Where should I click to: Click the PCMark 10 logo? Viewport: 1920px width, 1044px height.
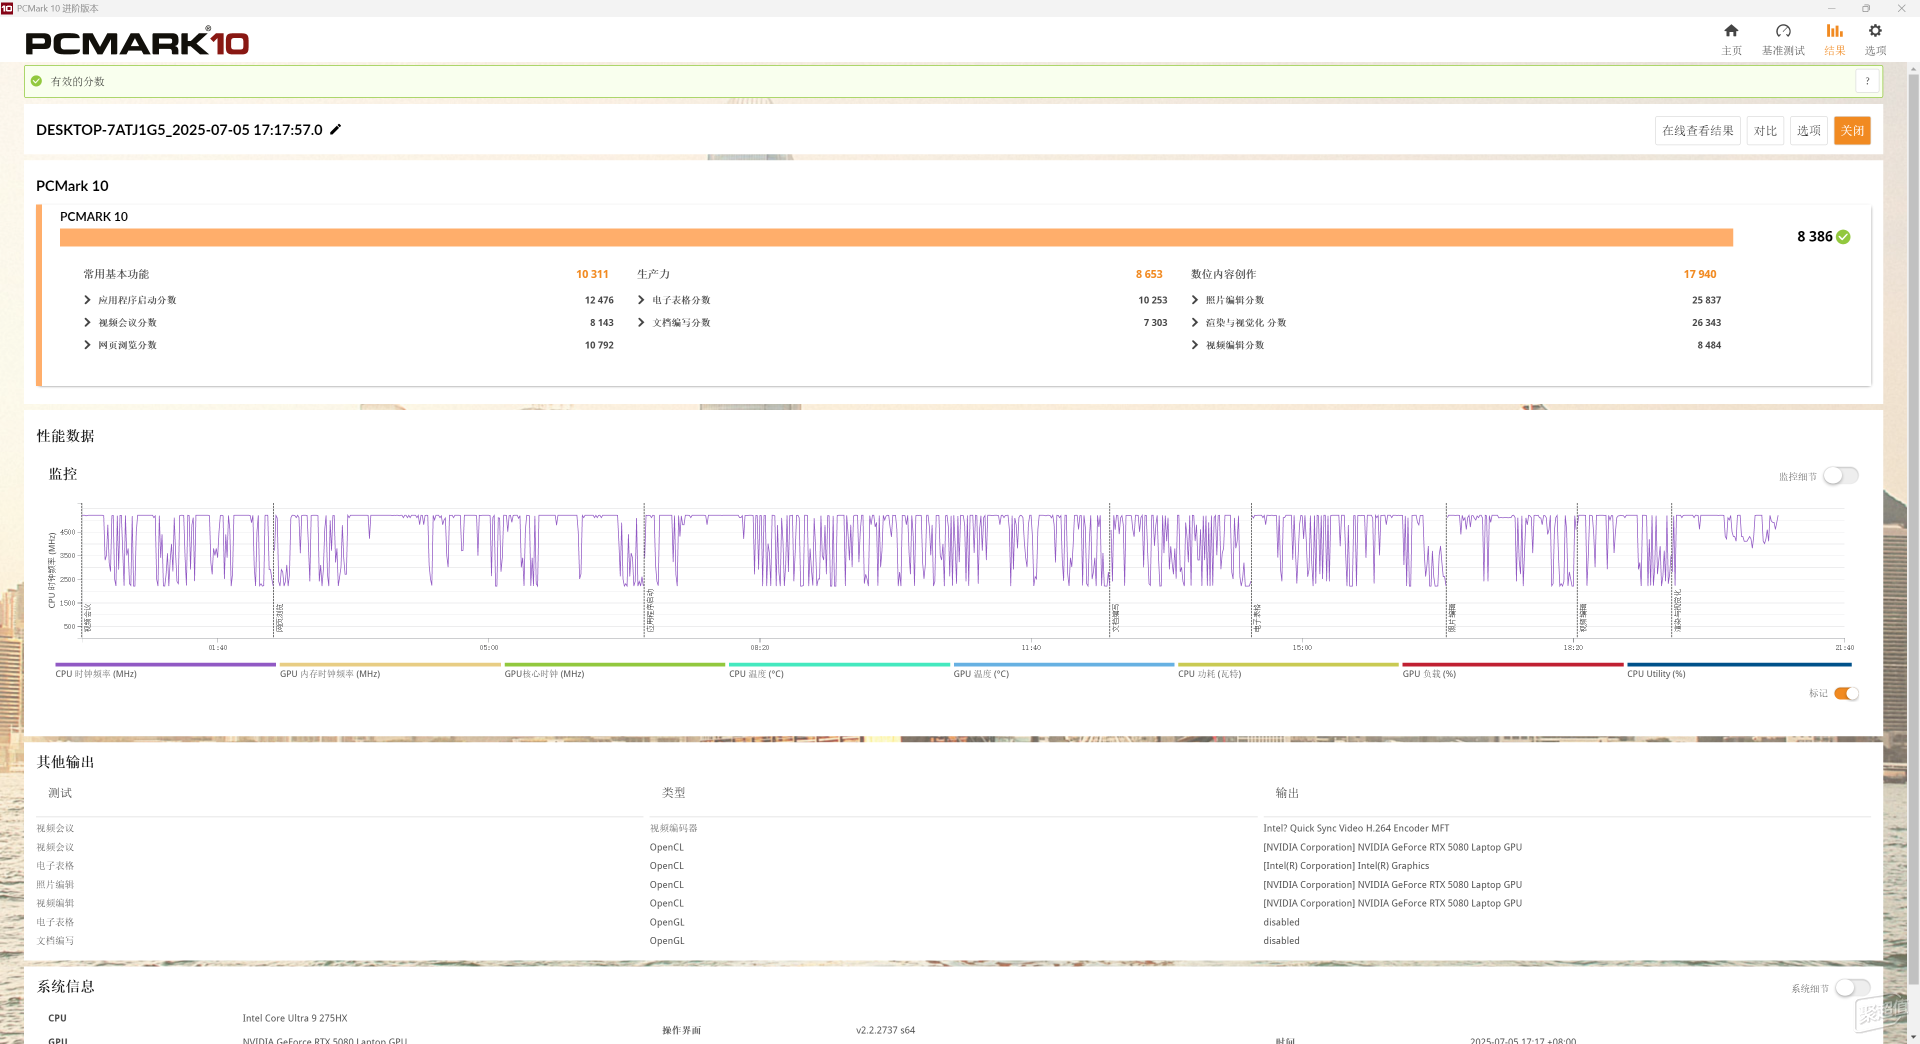[x=137, y=42]
